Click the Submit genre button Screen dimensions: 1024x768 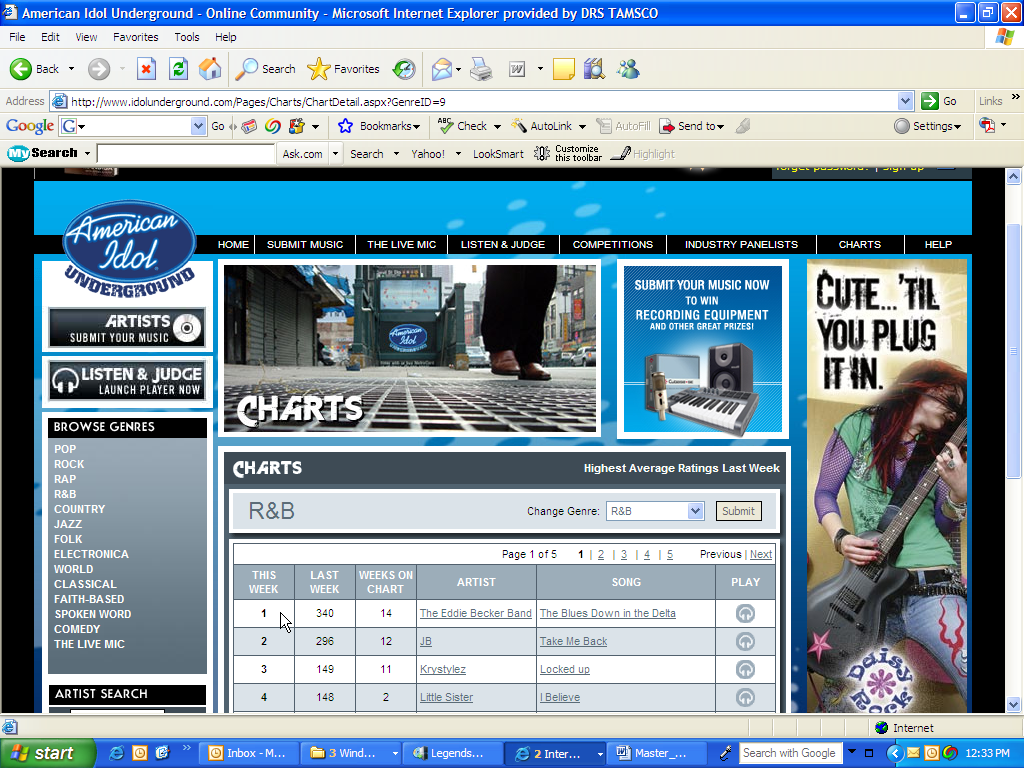coord(739,511)
